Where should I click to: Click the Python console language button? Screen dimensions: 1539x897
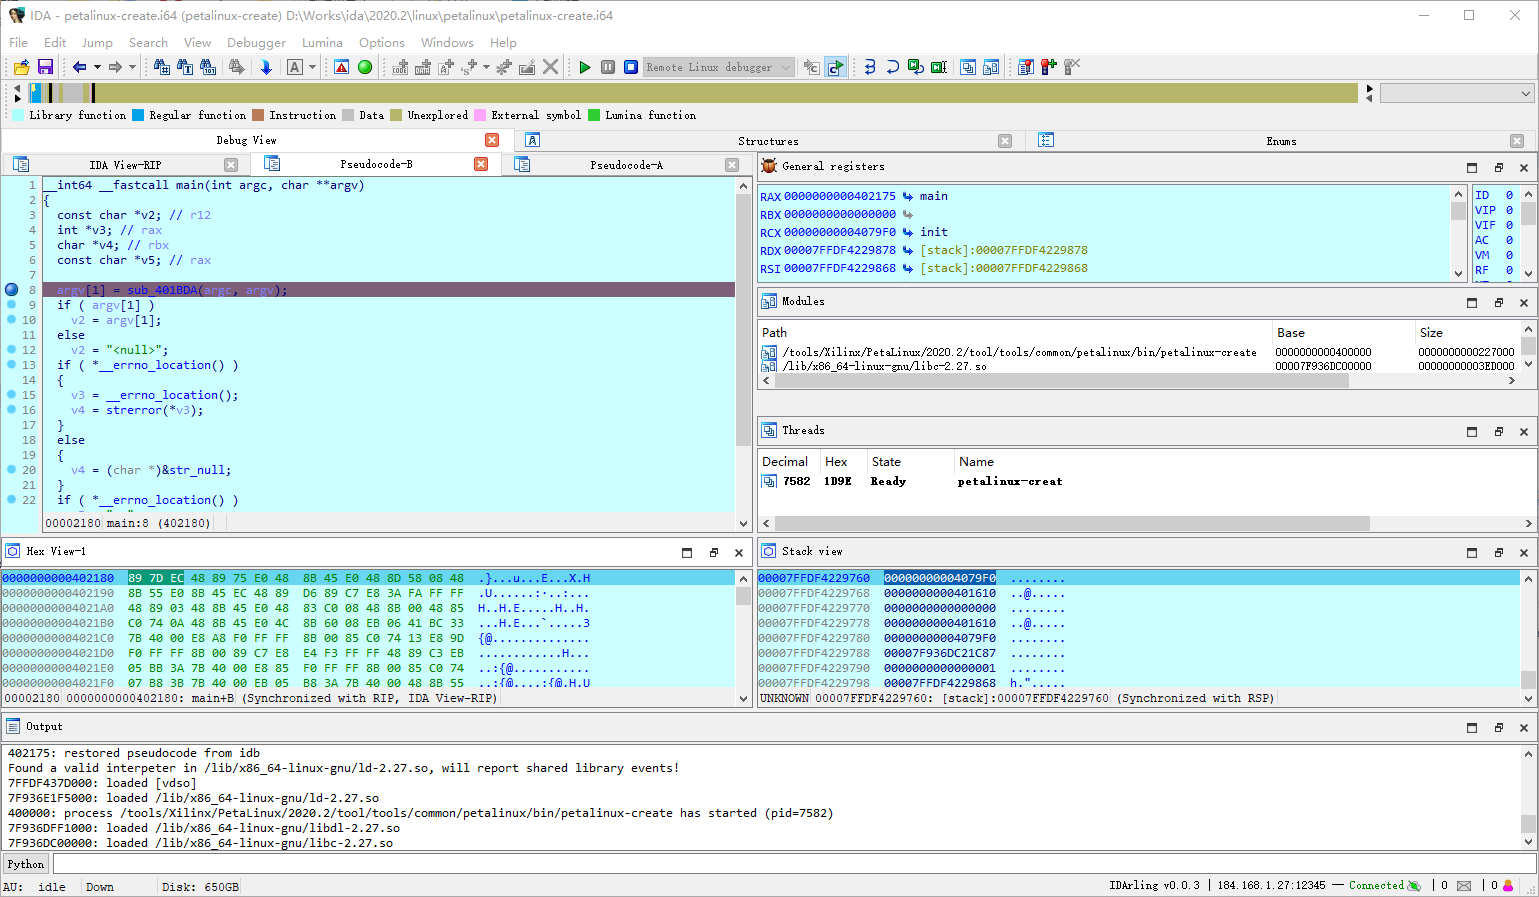click(26, 864)
